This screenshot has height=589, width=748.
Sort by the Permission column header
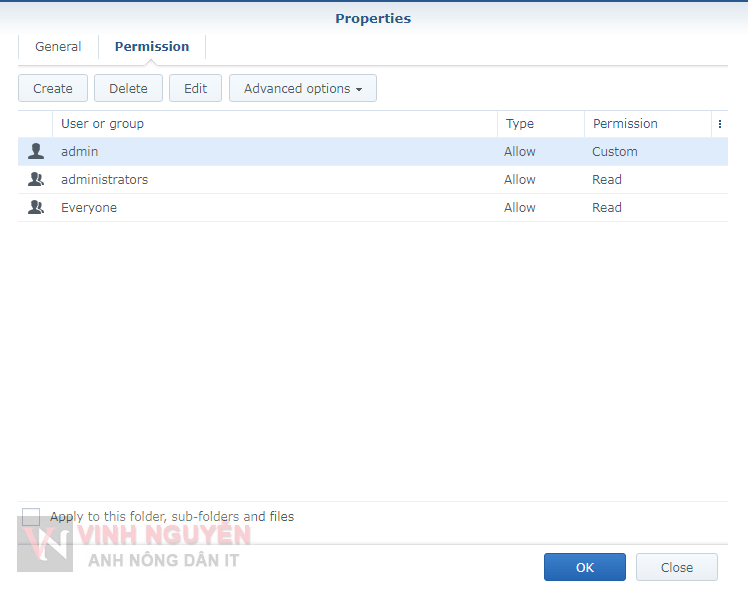[625, 124]
